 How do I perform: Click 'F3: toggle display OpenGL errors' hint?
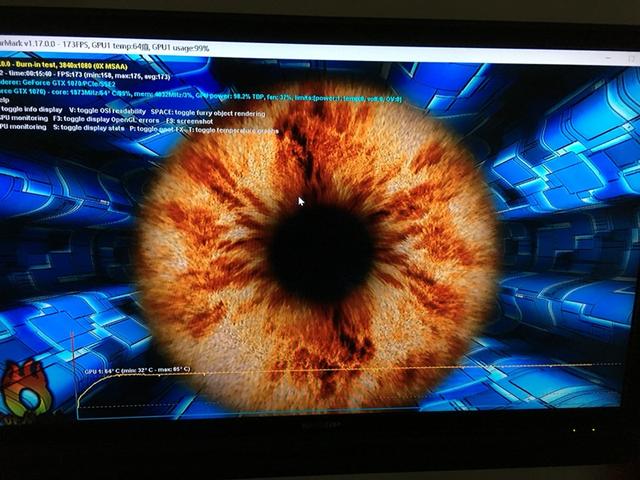(x=106, y=120)
